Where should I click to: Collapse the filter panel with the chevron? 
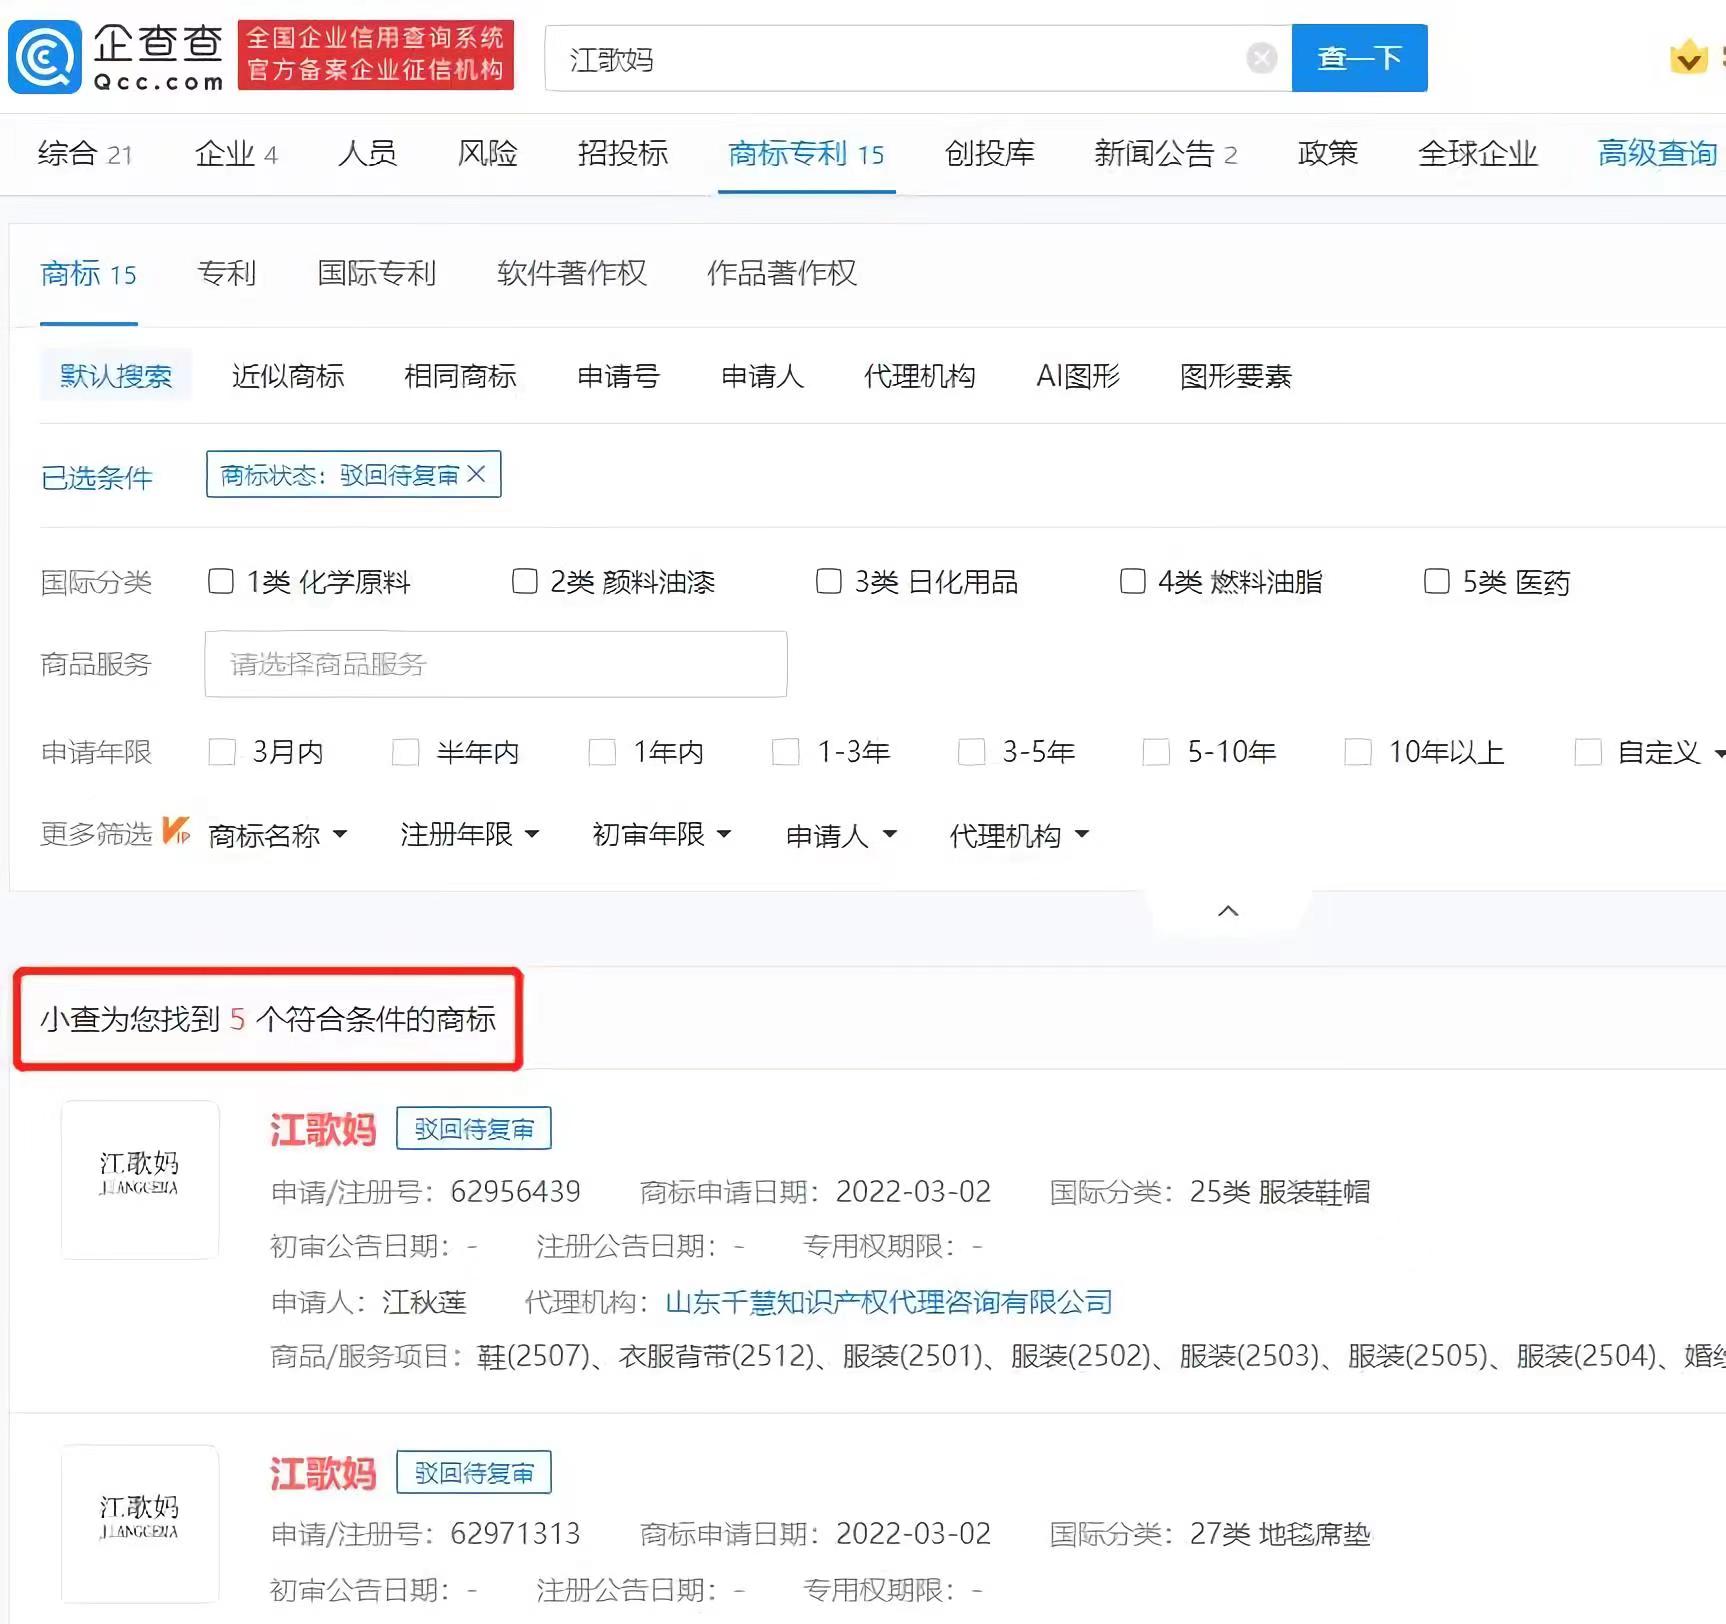coord(1229,911)
